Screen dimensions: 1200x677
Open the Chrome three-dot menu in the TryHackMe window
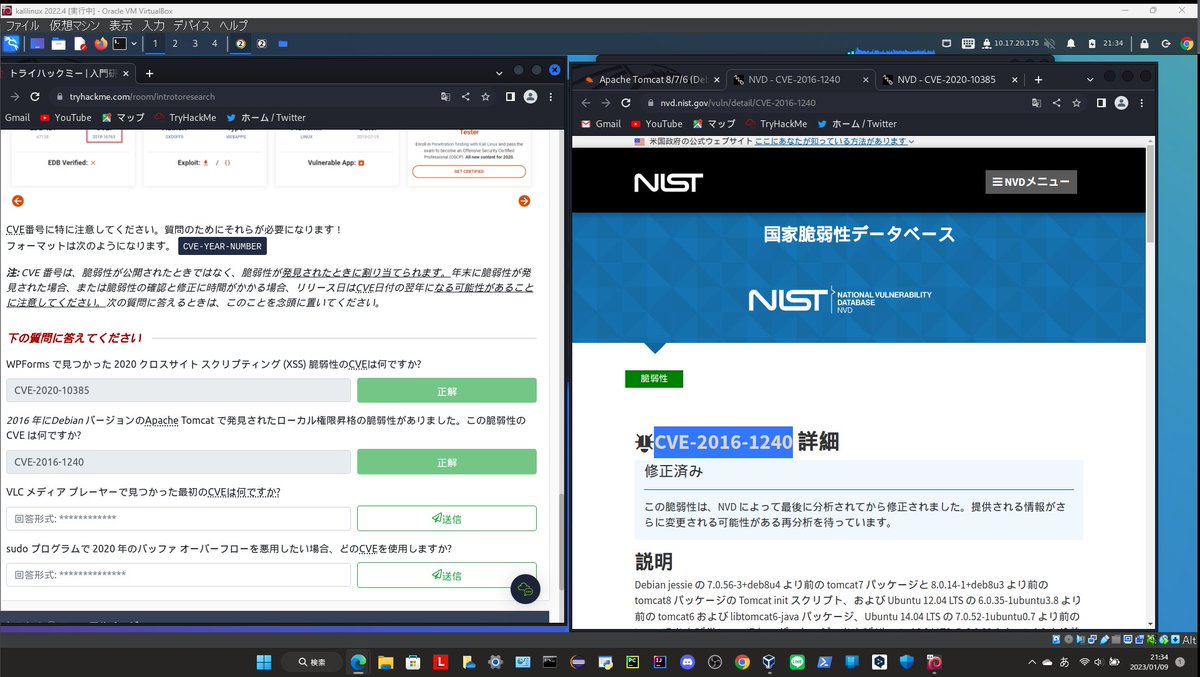point(550,97)
